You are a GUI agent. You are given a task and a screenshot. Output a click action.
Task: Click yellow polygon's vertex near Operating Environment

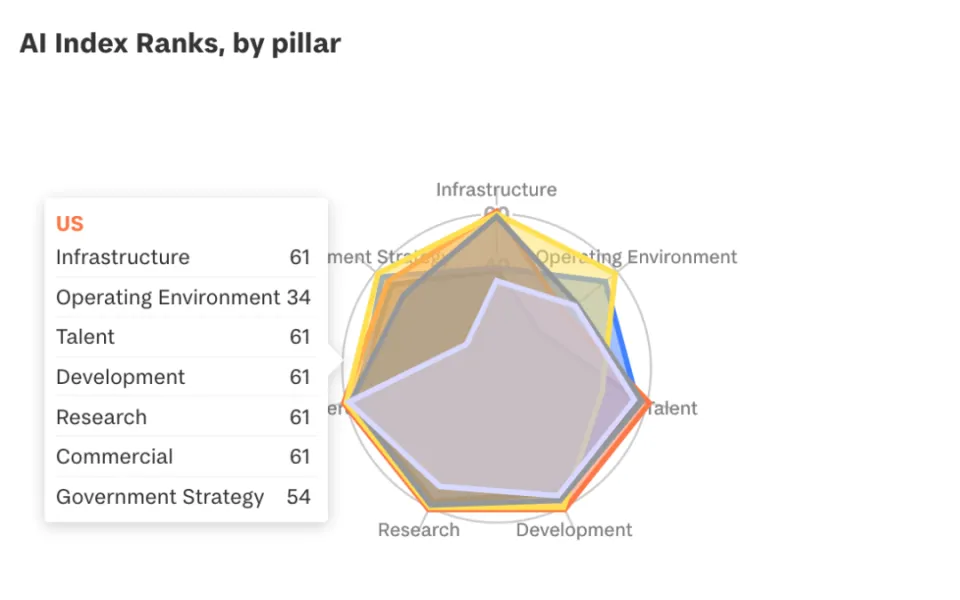click(613, 276)
